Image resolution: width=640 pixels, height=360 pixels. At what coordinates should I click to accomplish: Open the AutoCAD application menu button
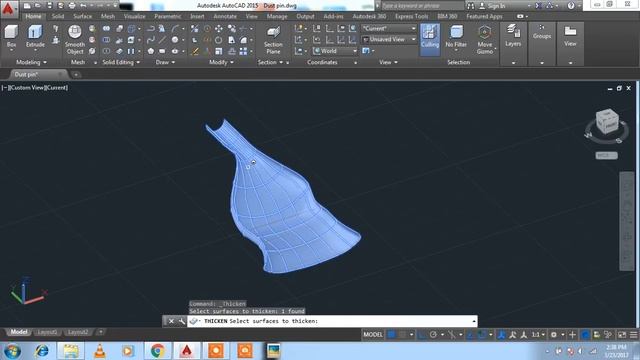8,9
